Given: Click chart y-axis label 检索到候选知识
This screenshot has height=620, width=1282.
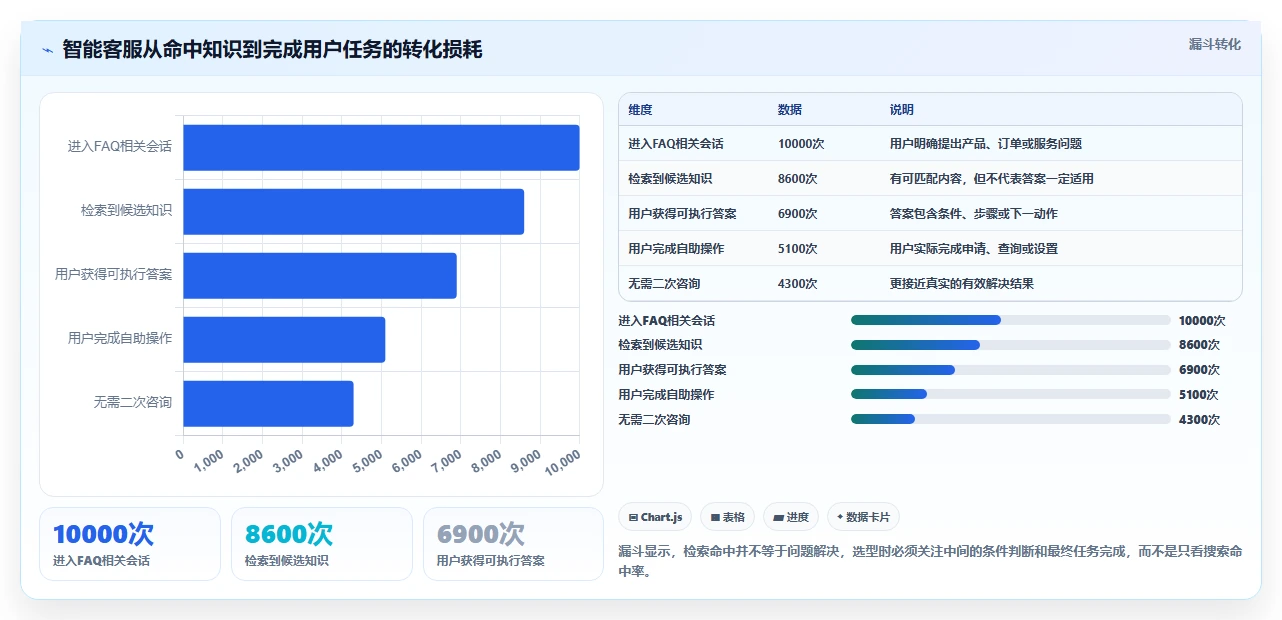Looking at the screenshot, I should (x=126, y=210).
